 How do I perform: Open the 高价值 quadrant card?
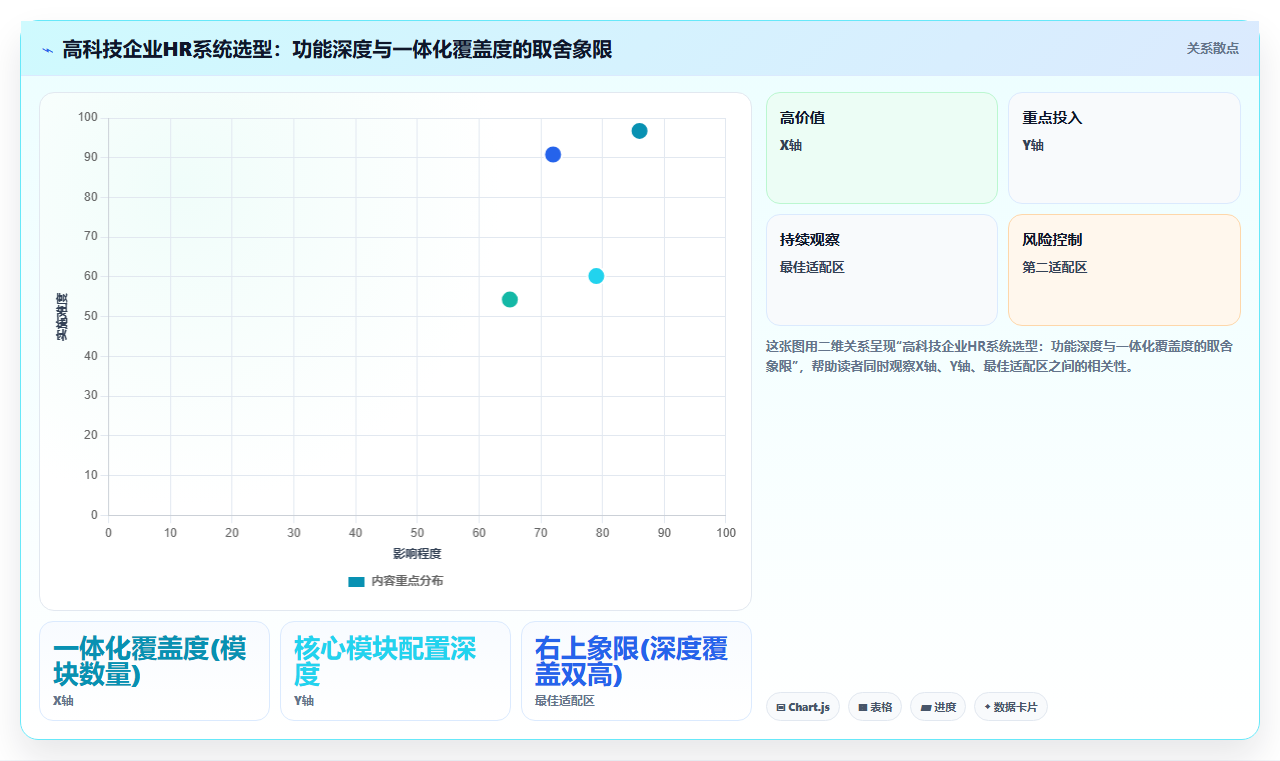click(x=882, y=148)
